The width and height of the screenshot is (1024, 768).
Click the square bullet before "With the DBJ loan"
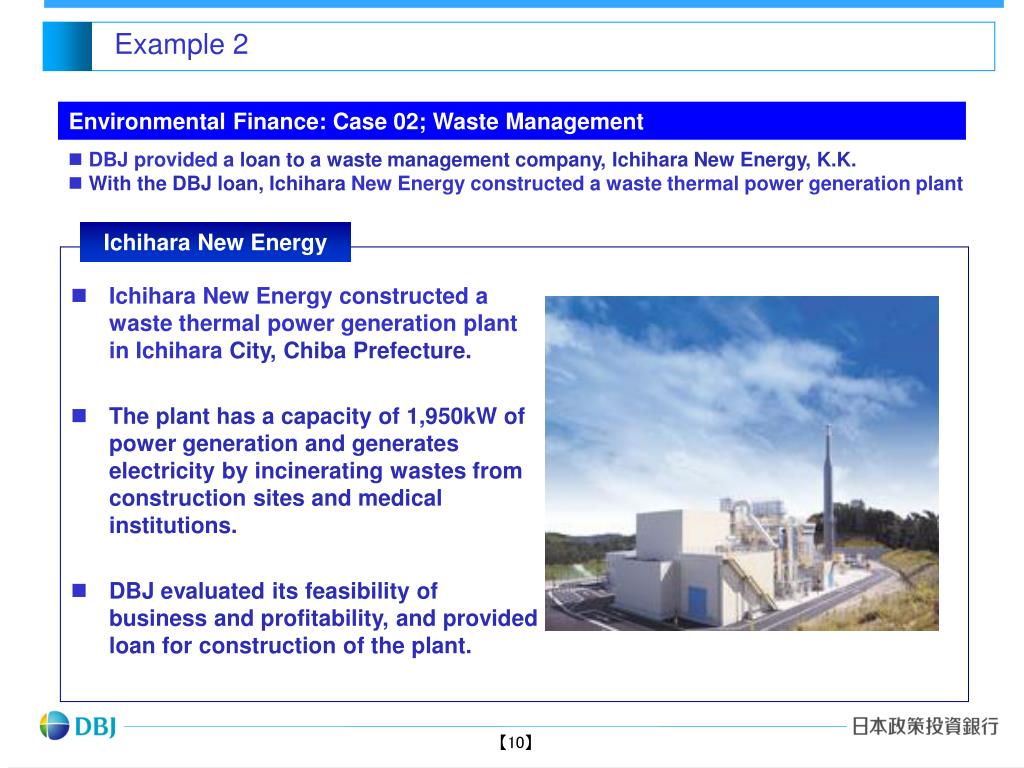(x=76, y=183)
